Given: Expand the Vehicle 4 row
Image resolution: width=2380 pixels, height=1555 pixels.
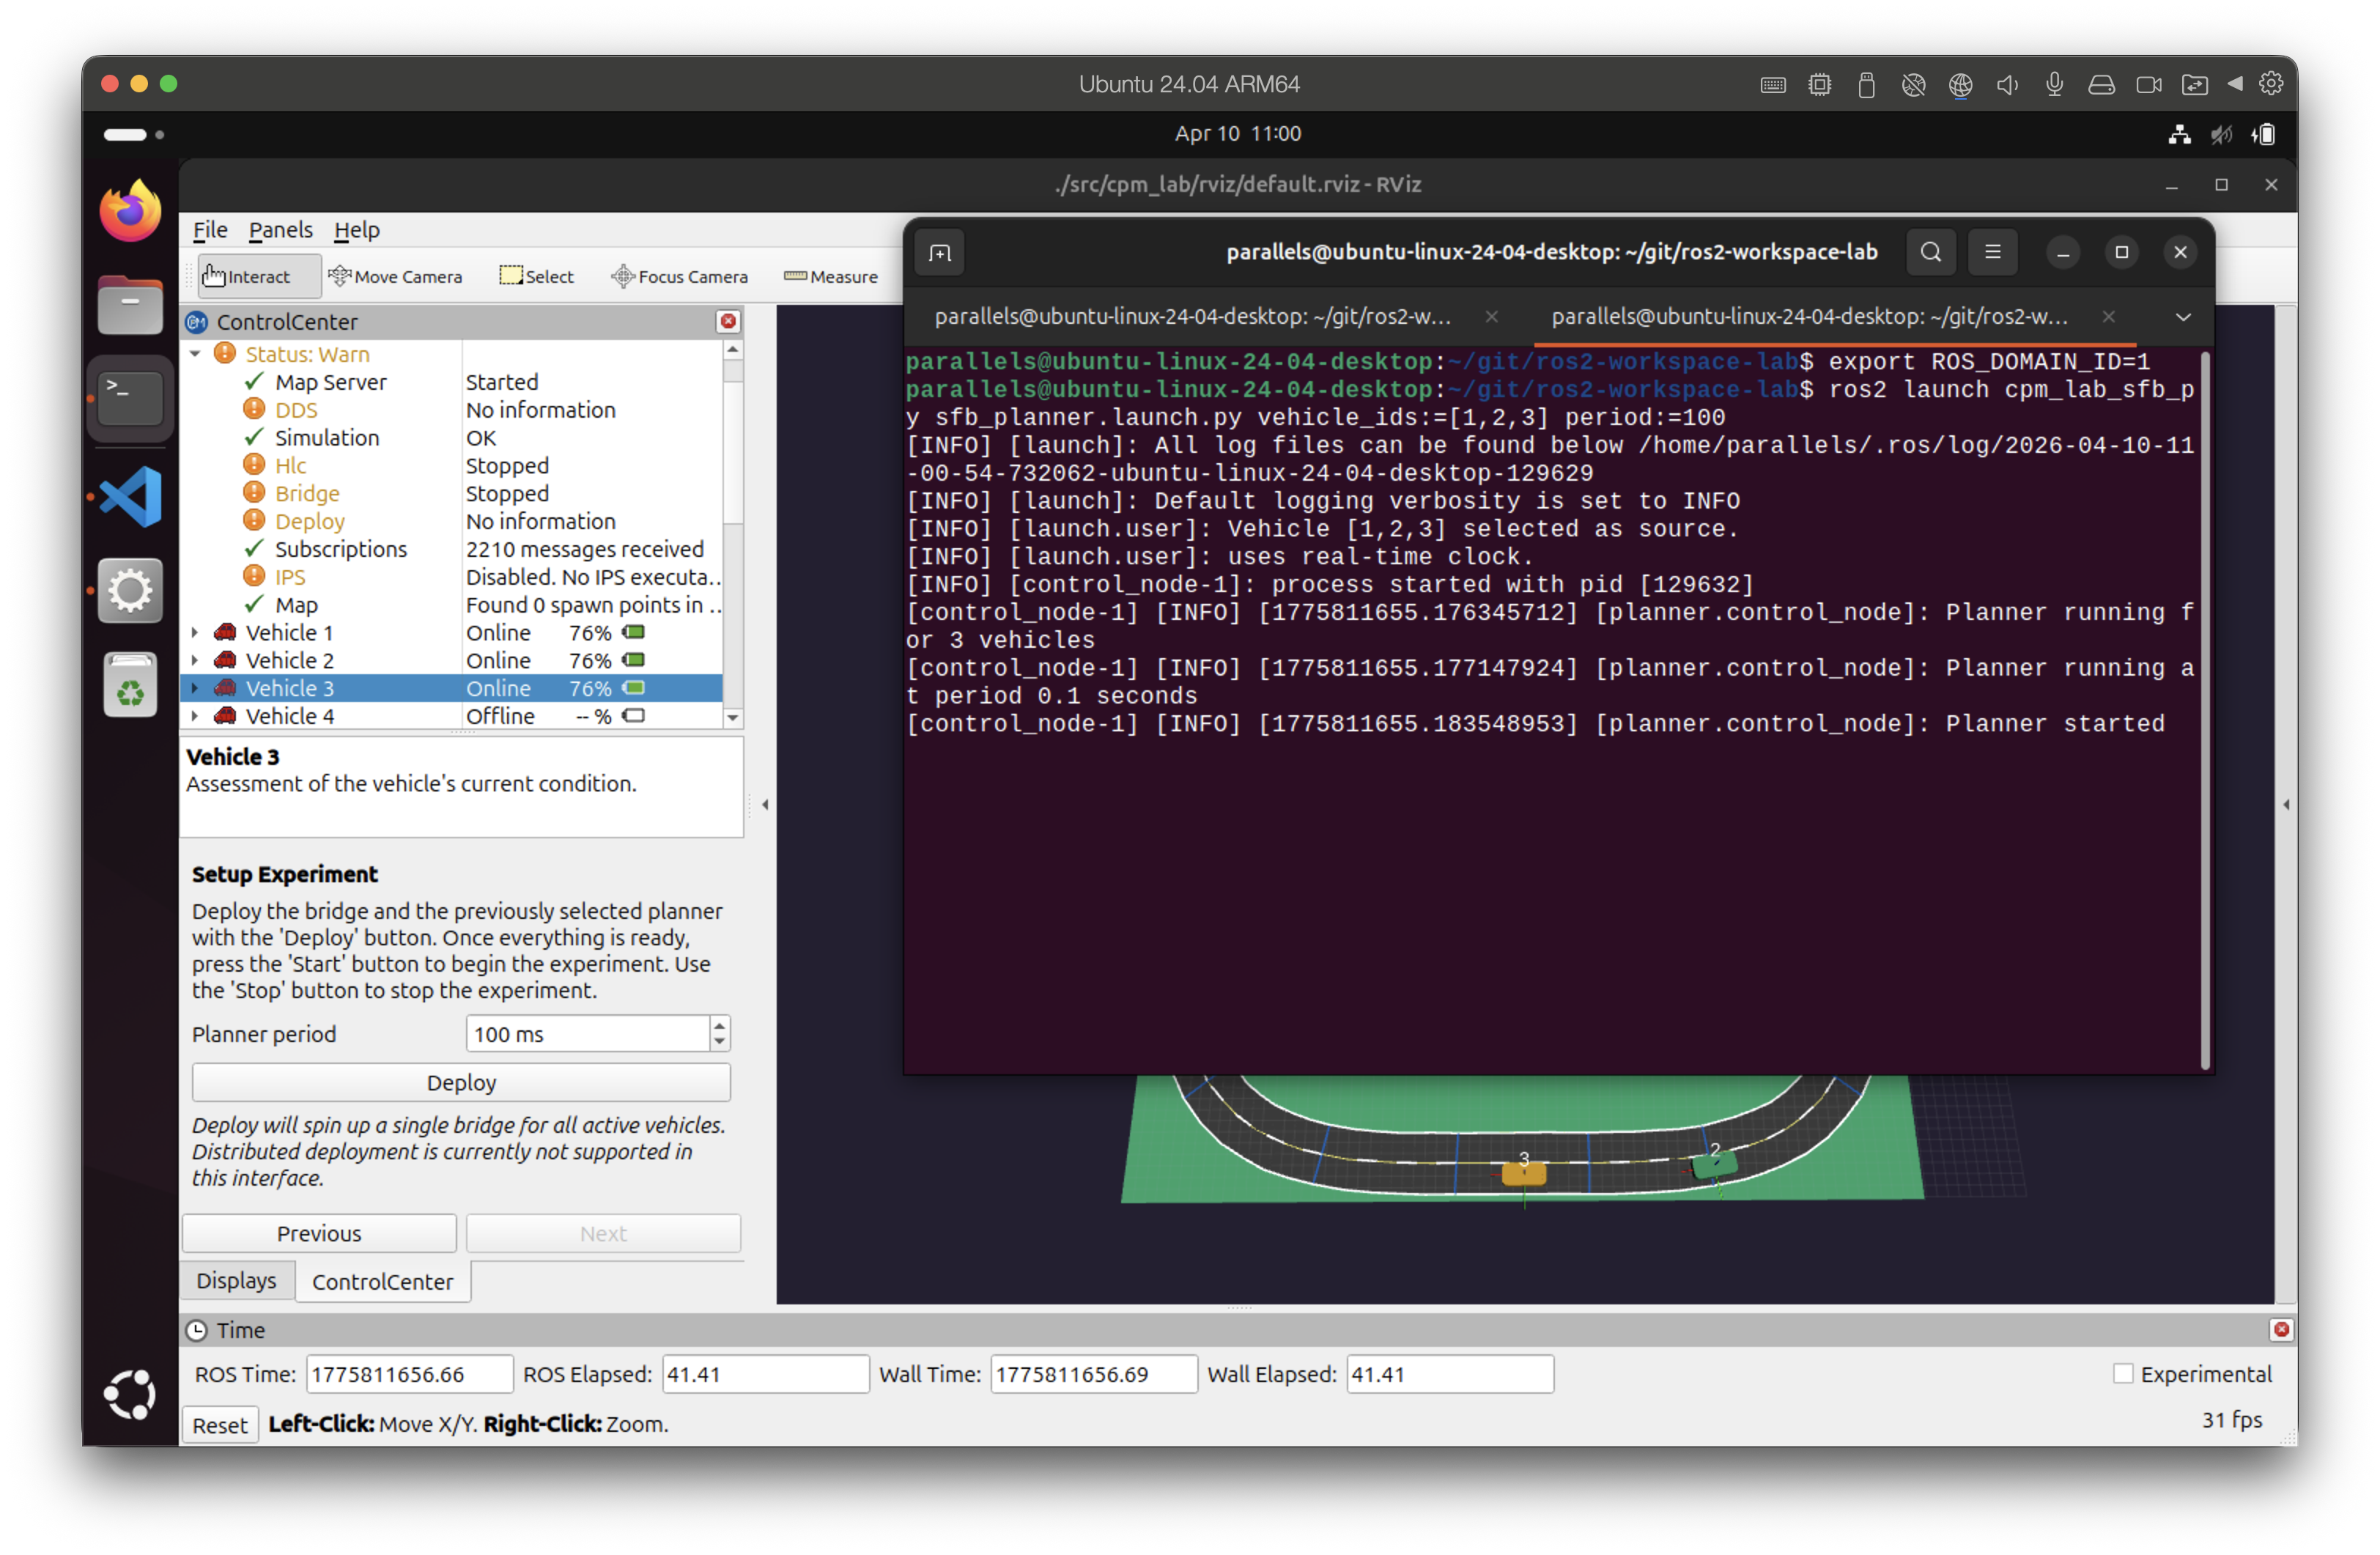Looking at the screenshot, I should (x=196, y=716).
